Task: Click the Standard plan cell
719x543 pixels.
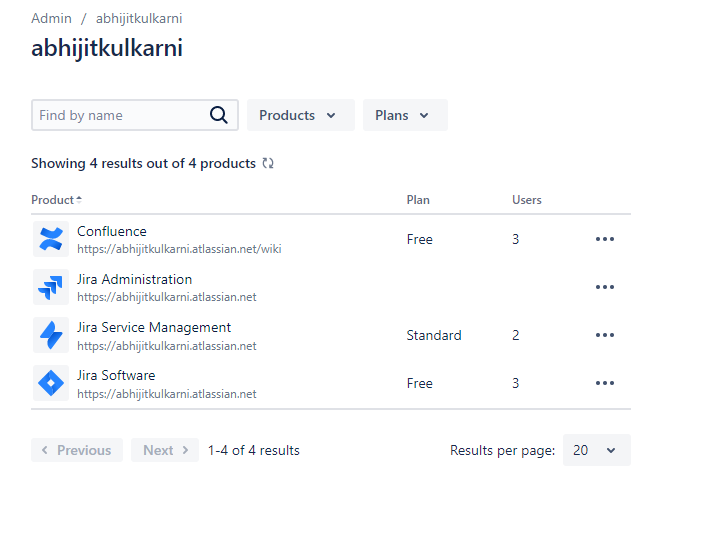Action: pos(434,335)
